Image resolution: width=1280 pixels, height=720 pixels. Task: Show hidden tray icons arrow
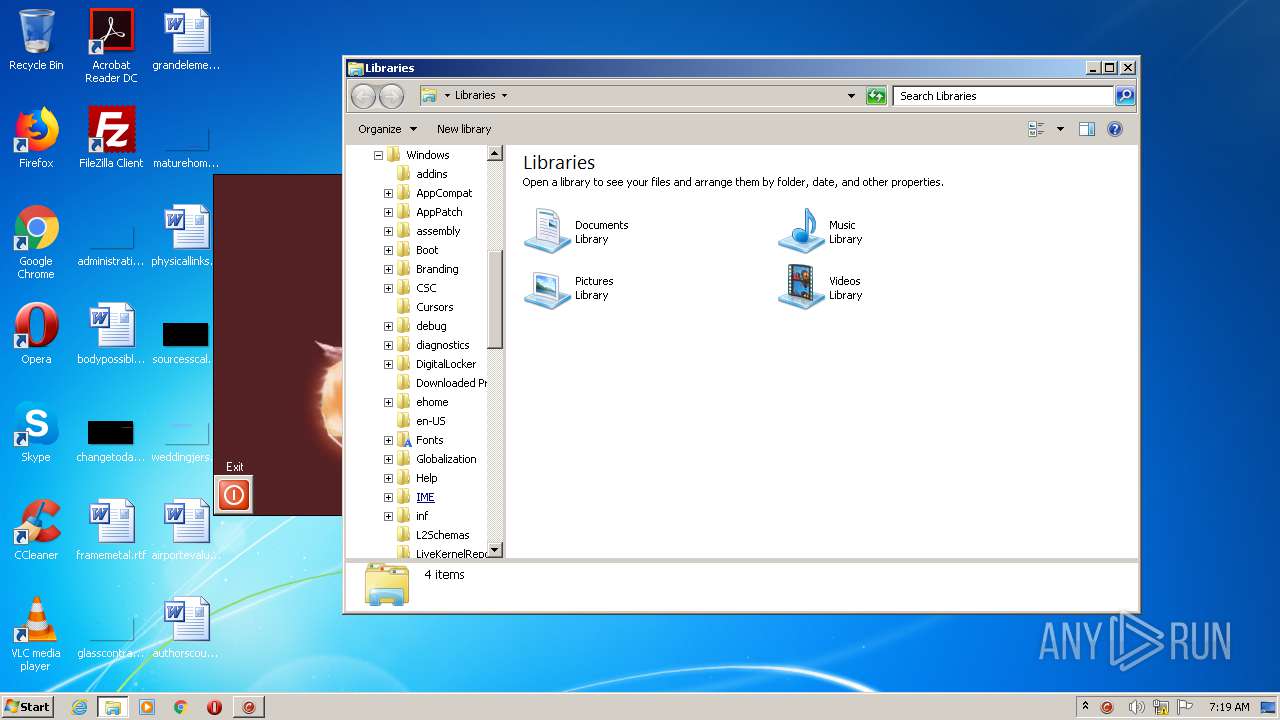[x=1085, y=707]
